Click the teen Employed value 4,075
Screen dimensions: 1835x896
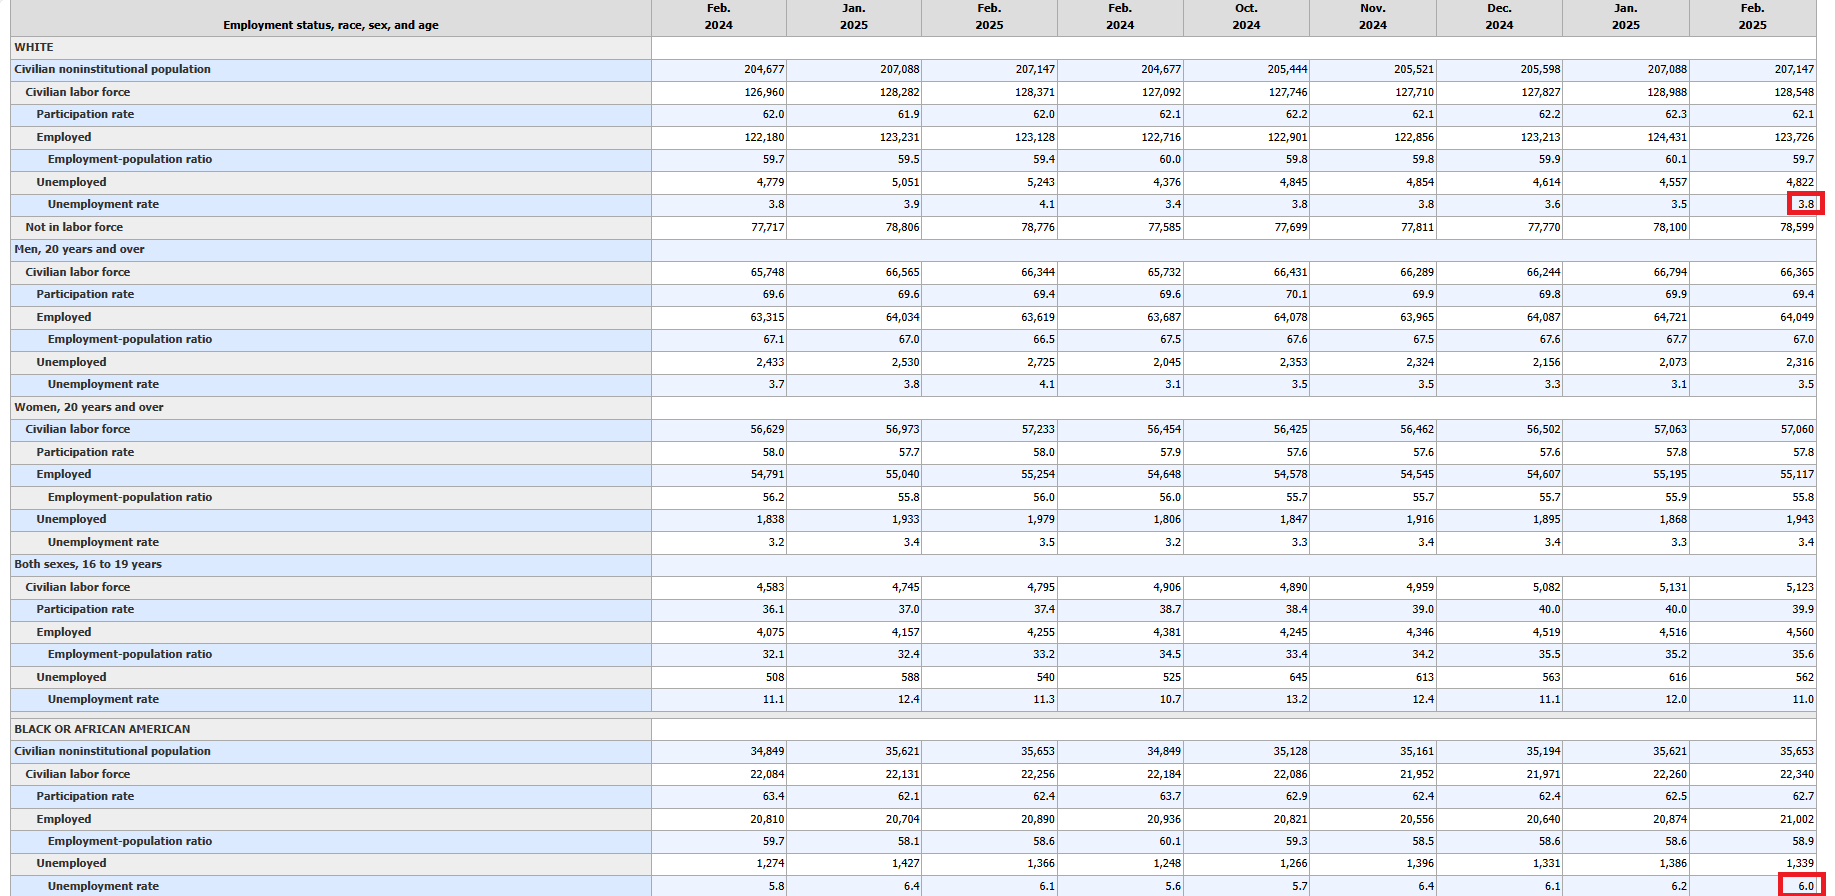pyautogui.click(x=770, y=632)
